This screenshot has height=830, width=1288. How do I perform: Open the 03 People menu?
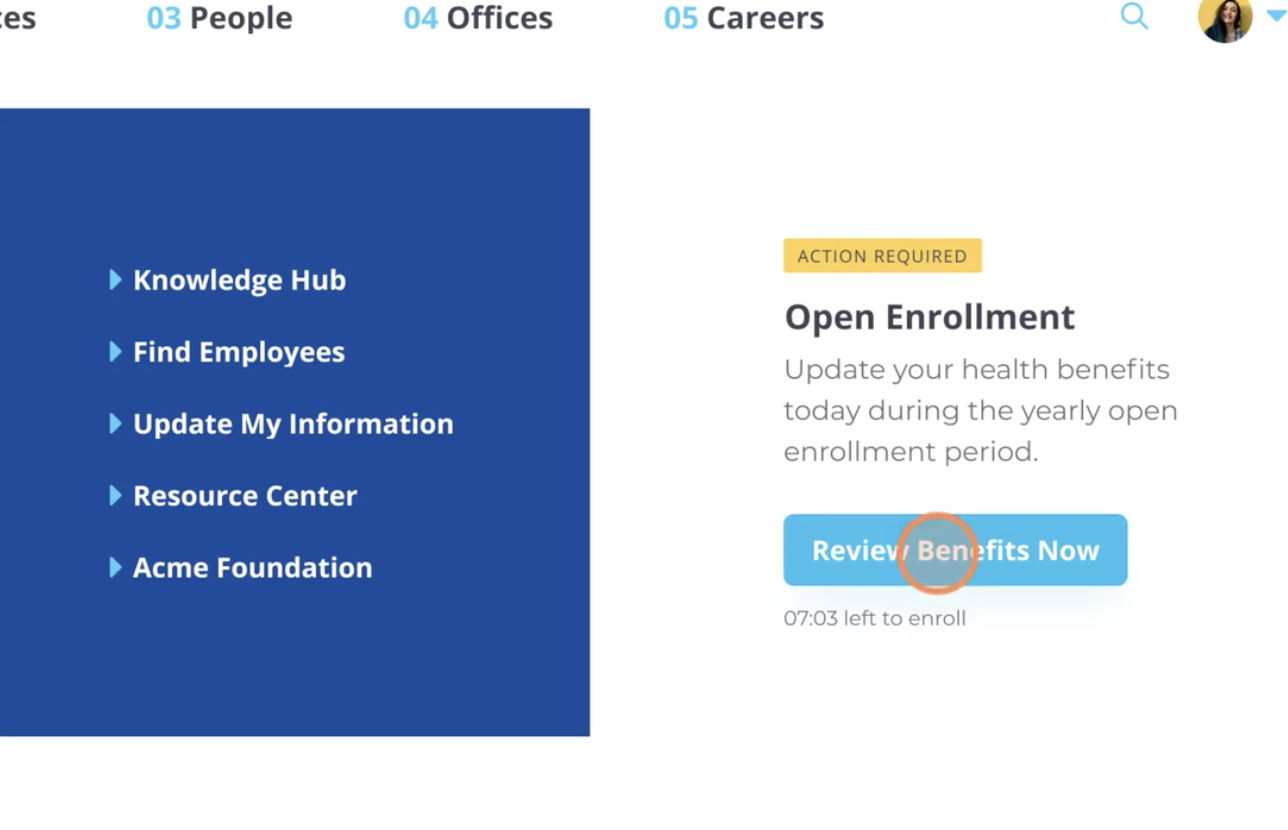pos(220,18)
